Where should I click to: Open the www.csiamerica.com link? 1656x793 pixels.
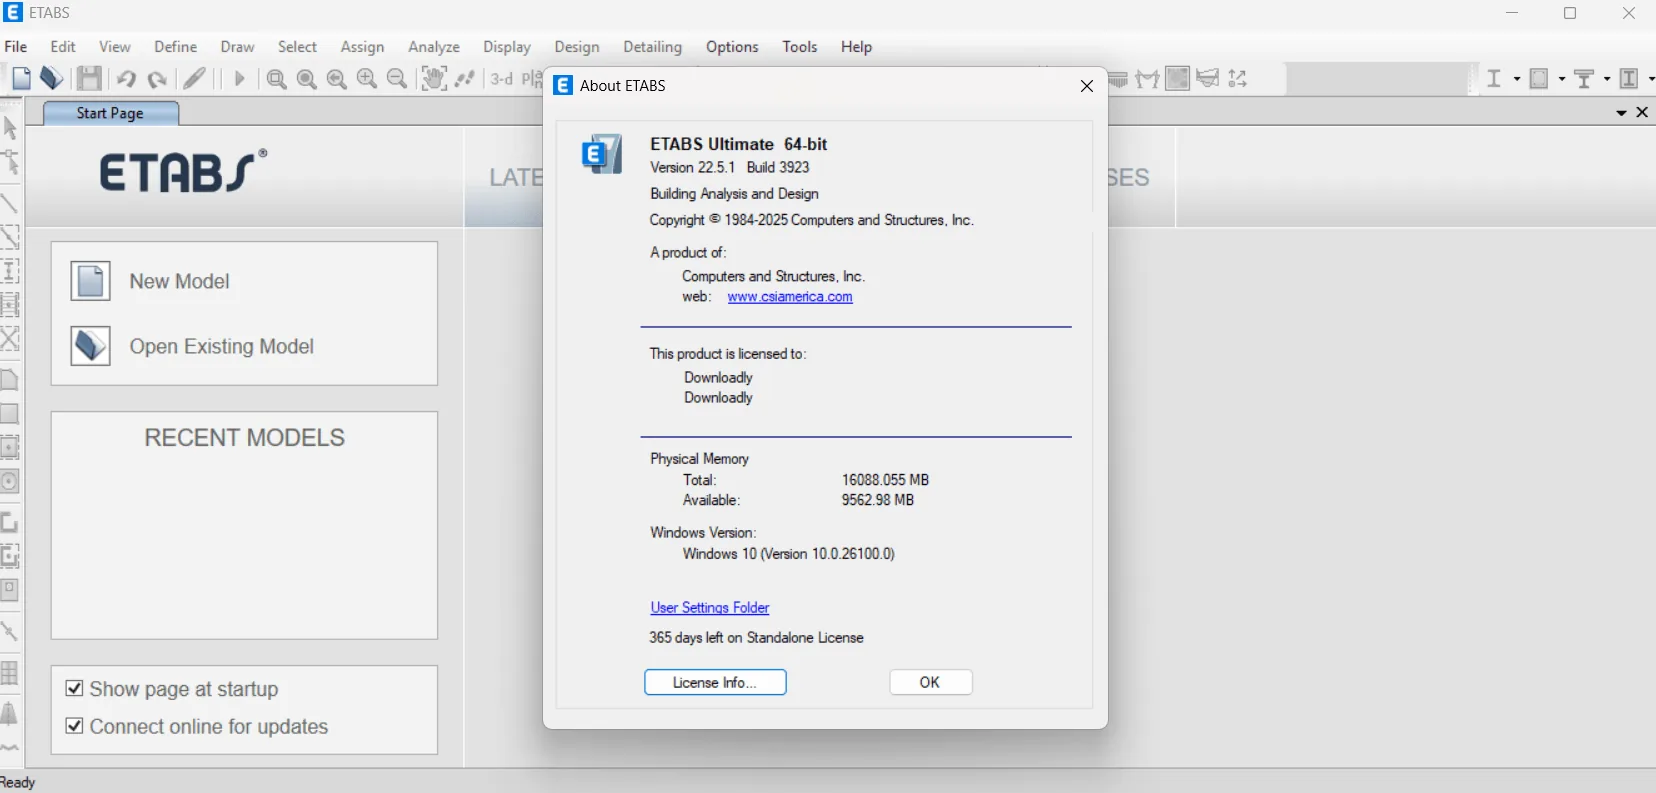[x=790, y=297]
